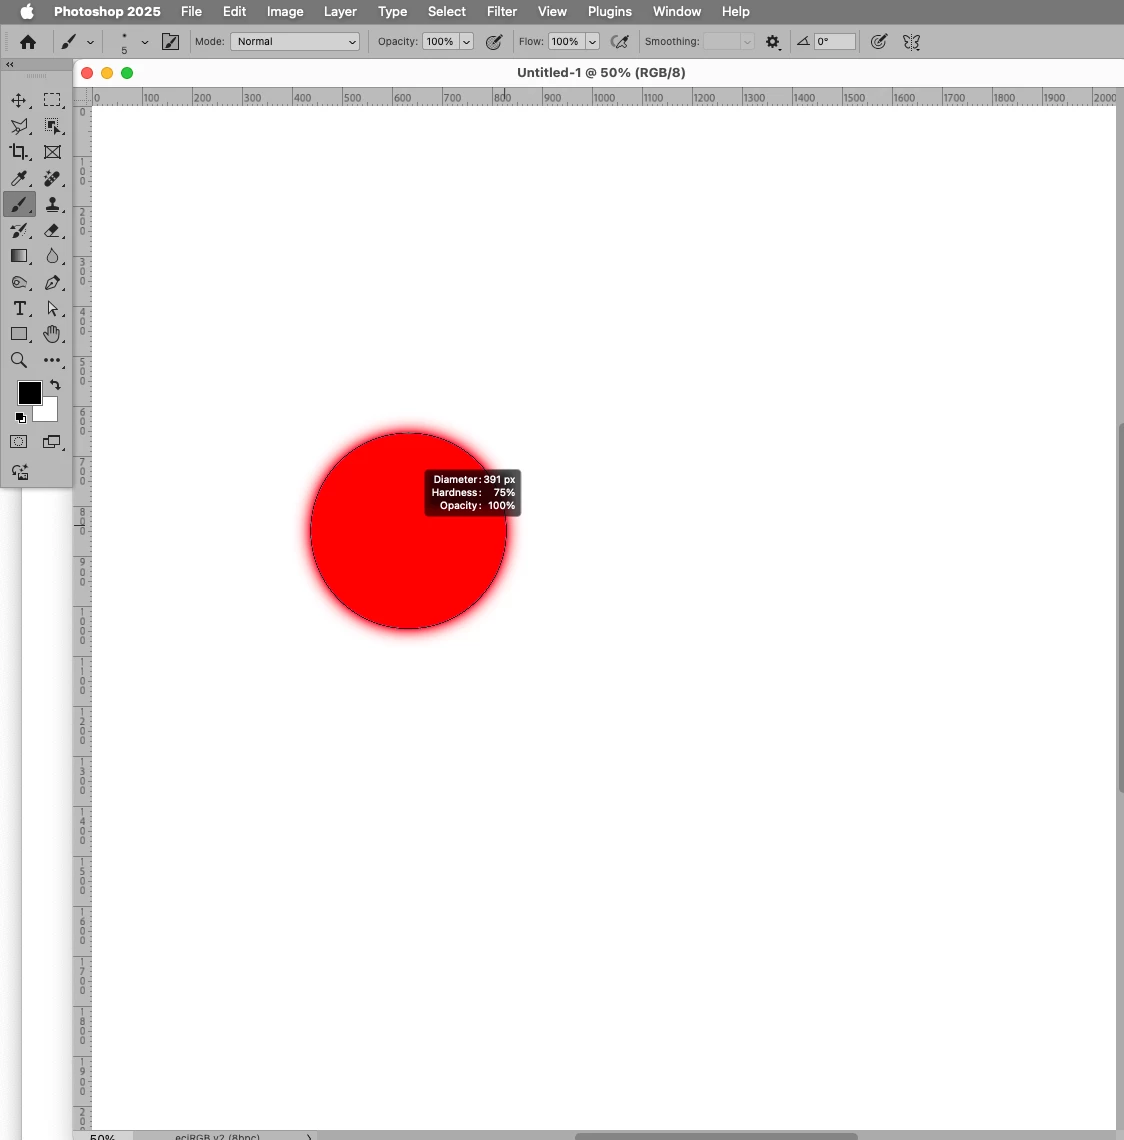The height and width of the screenshot is (1140, 1124).
Task: Click the black foreground color swatch
Action: pos(29,393)
